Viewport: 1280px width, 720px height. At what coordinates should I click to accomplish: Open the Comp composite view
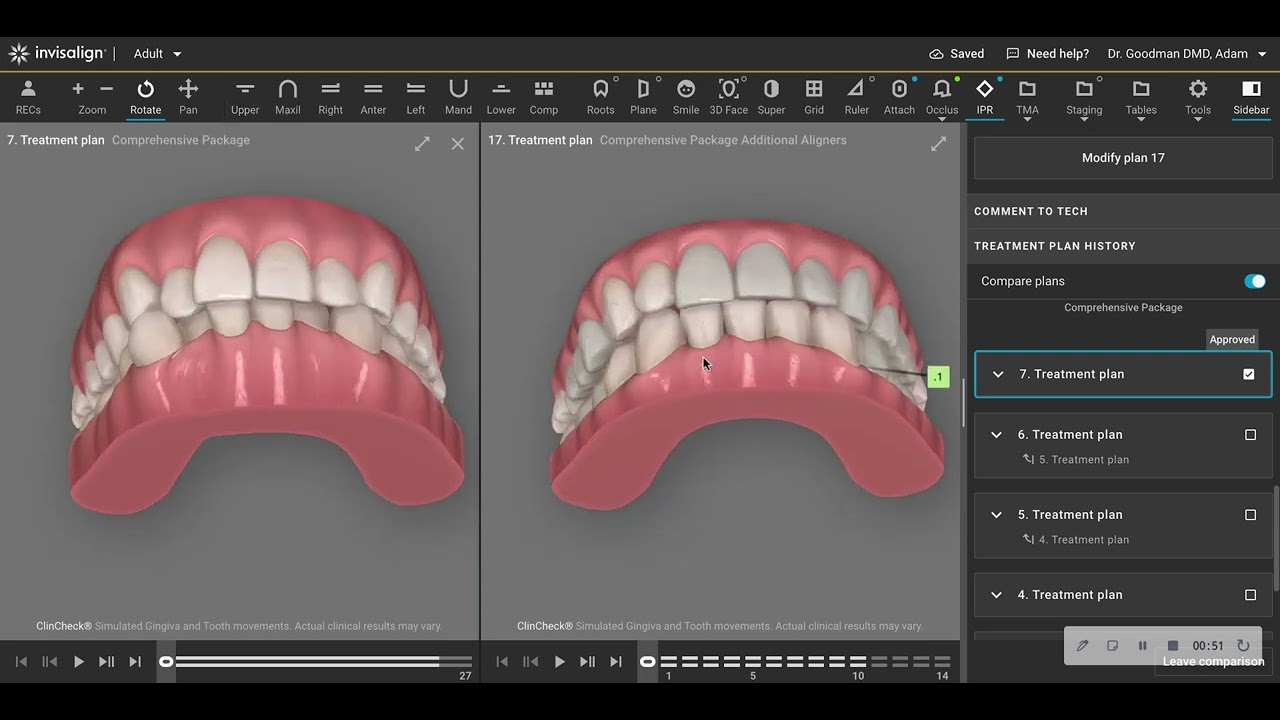point(544,97)
